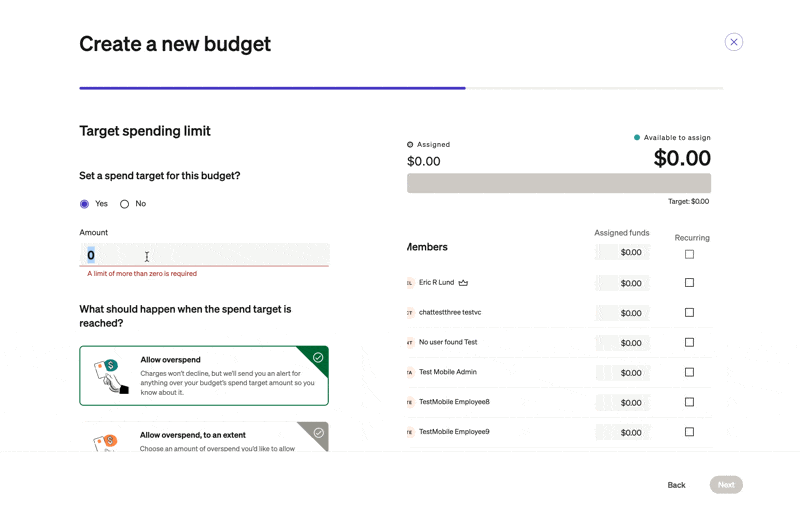Check recurring for TestMobile Employee9
The height and width of the screenshot is (514, 800).
(689, 432)
